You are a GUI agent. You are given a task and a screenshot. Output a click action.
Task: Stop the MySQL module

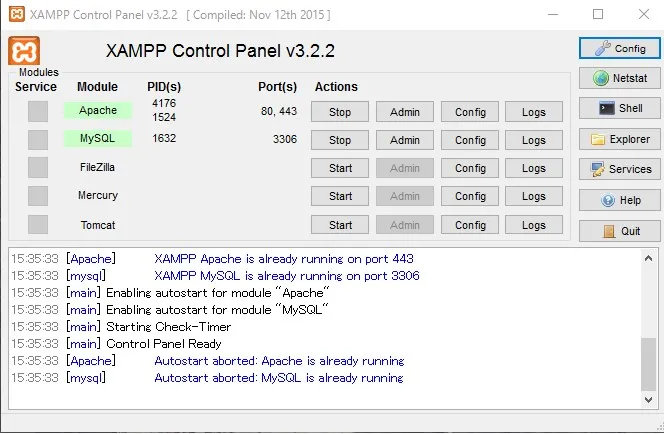pos(340,140)
